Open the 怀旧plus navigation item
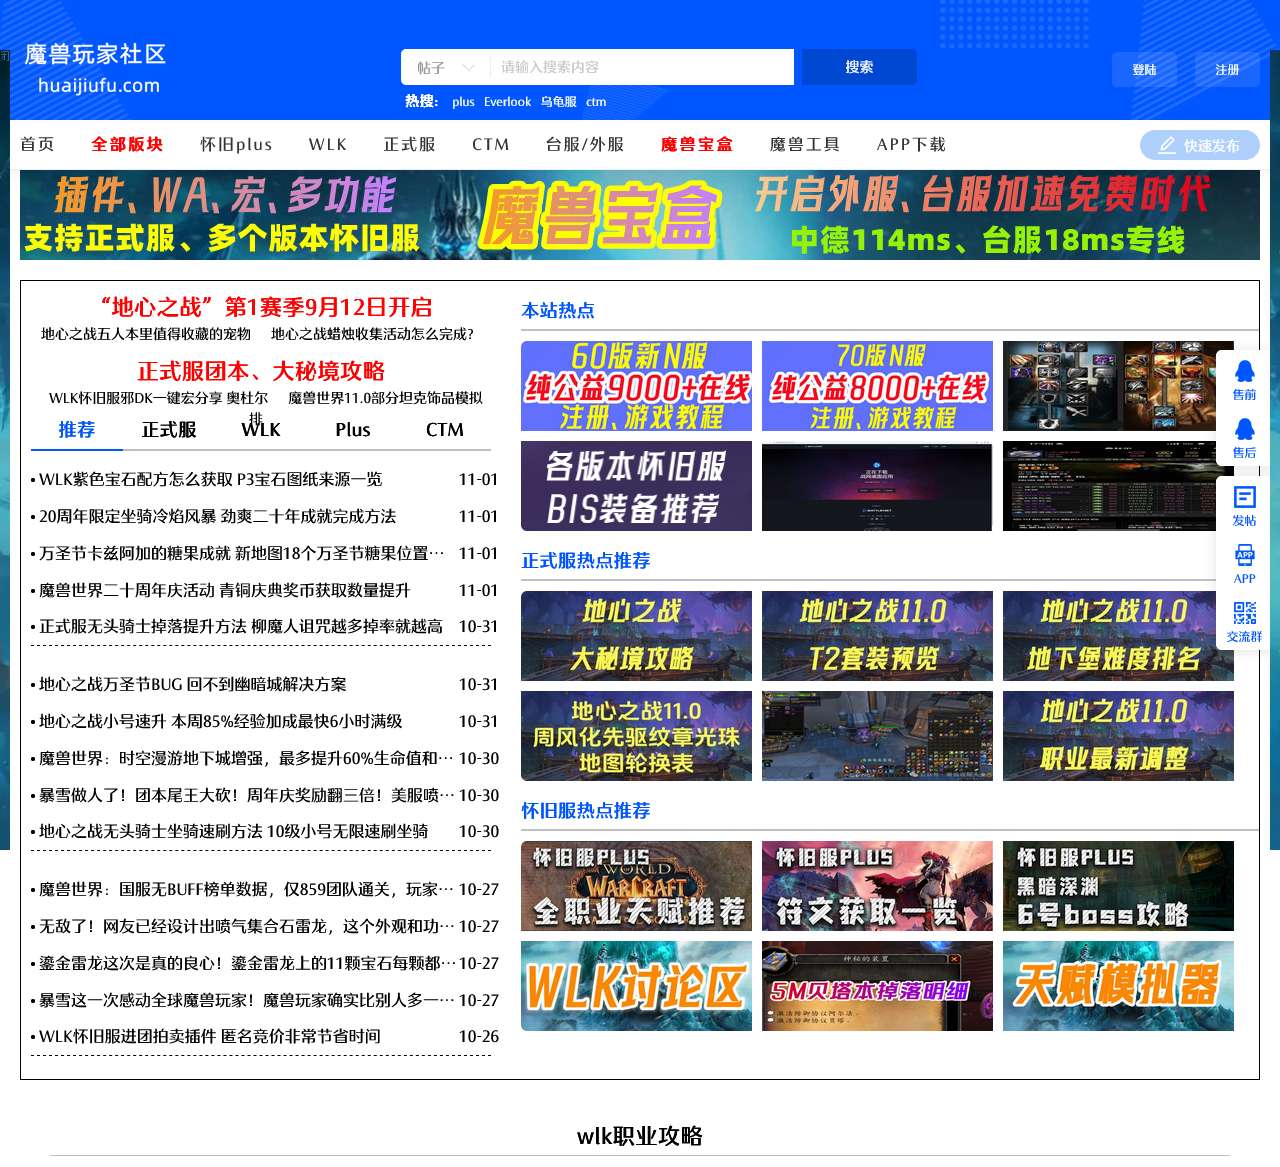Viewport: 1280px width, 1167px height. 236,144
